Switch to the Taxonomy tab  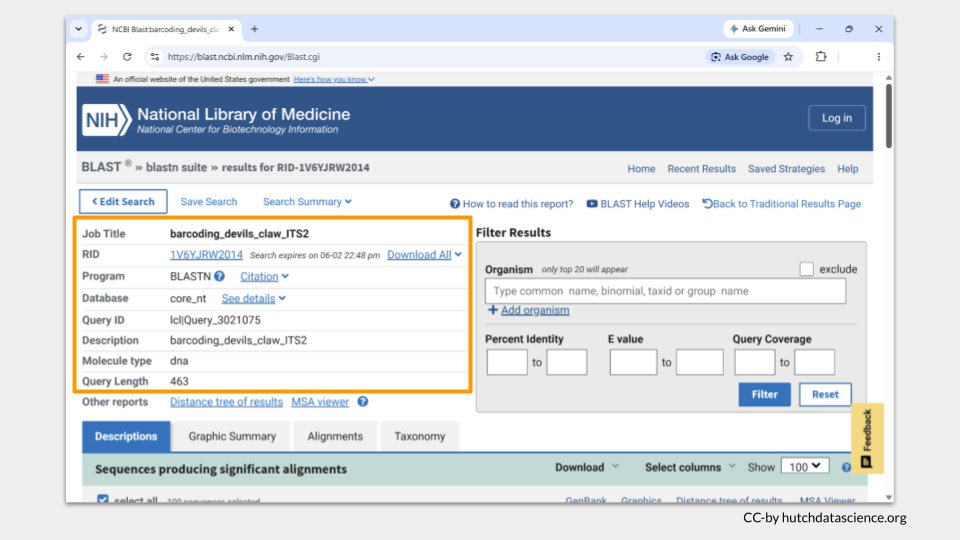coord(419,437)
